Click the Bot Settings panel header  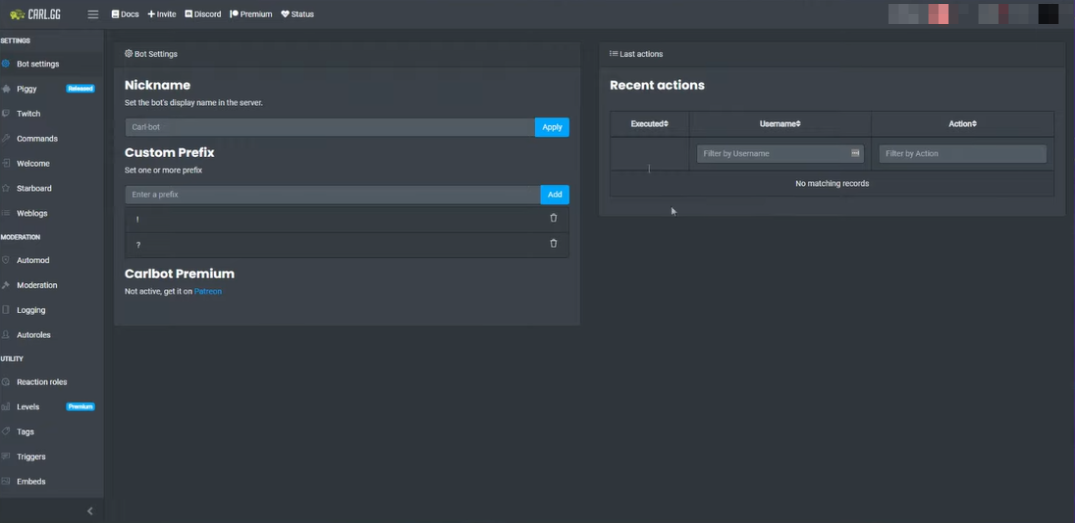[x=347, y=53]
